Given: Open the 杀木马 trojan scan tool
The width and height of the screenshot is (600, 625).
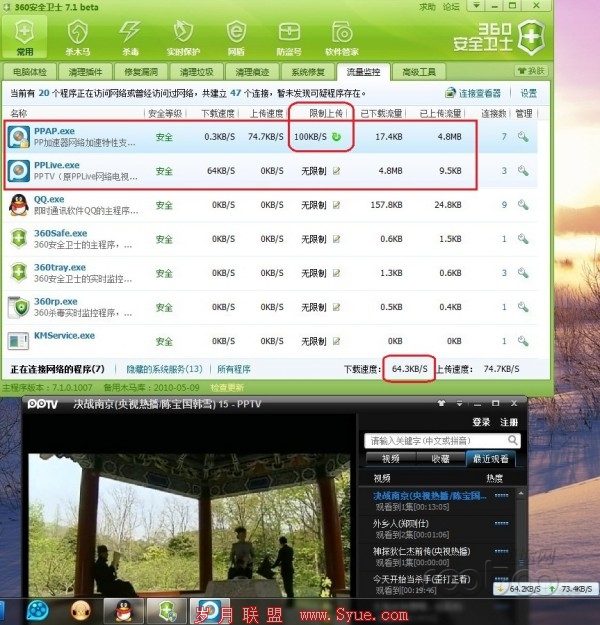Looking at the screenshot, I should point(77,38).
